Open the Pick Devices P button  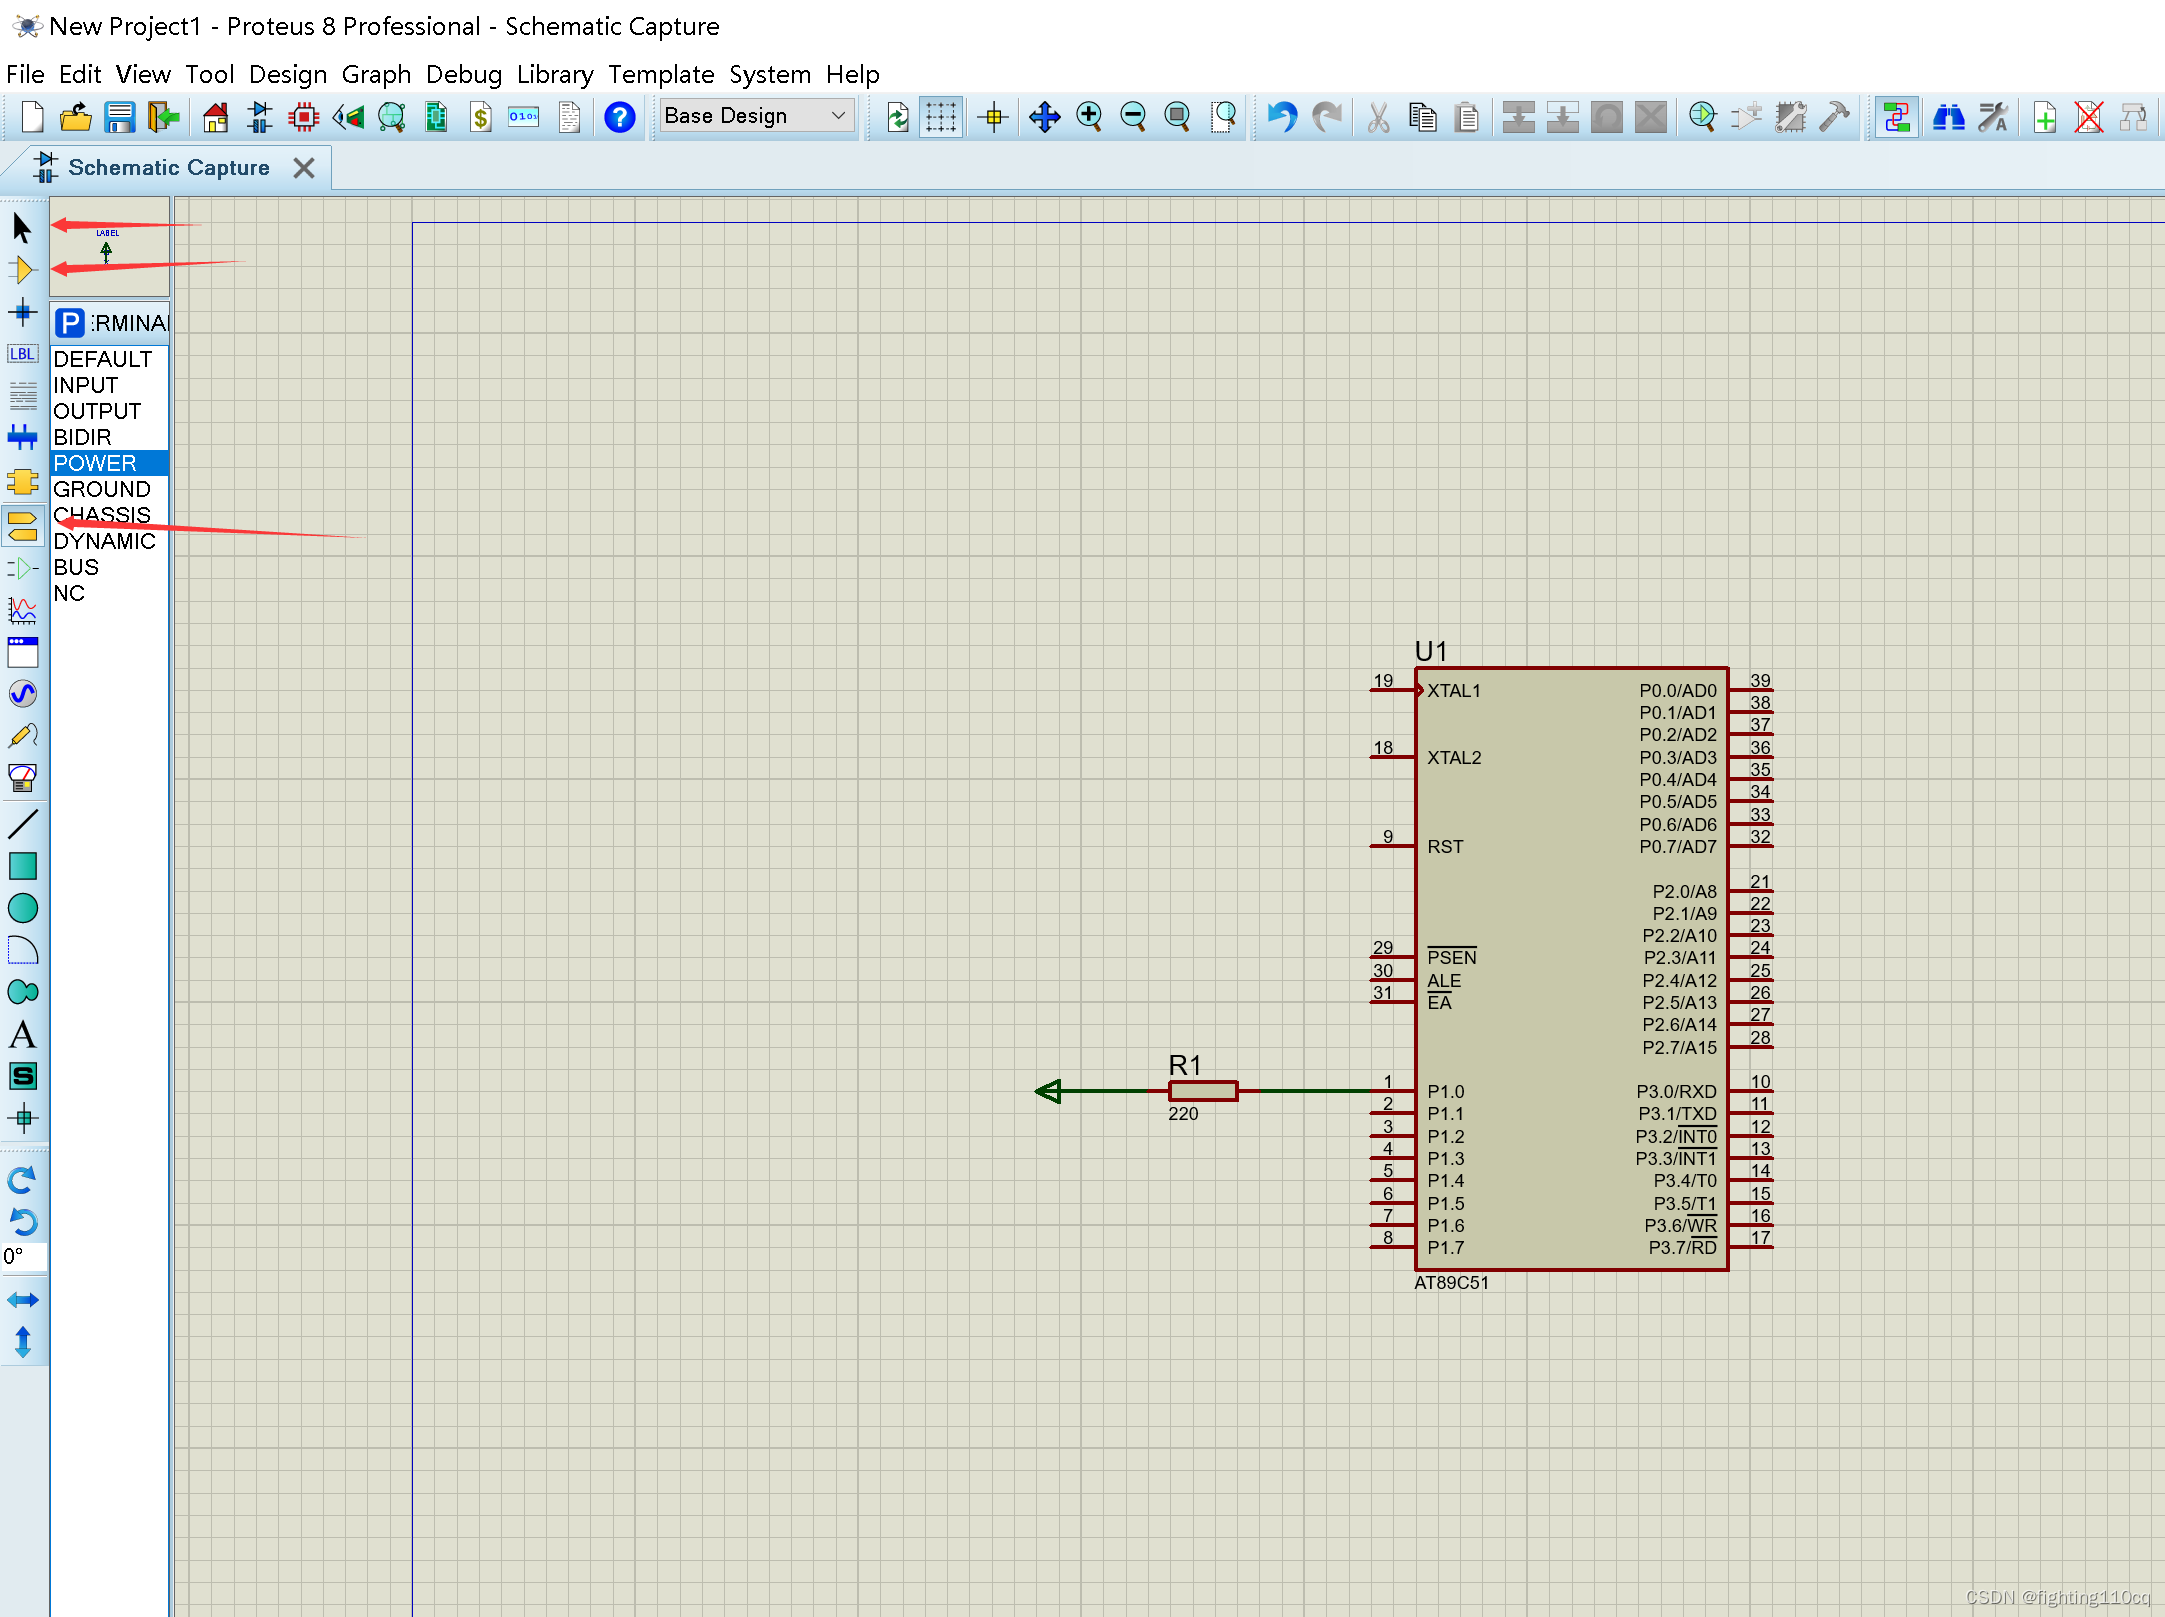click(x=69, y=323)
